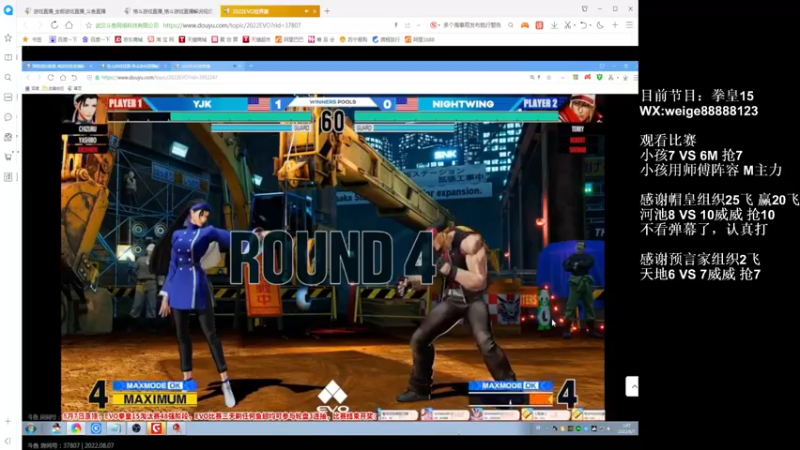Screen dimensions: 800x450
Task: Click the search magnifier in the left sidebar
Action: (x=8, y=78)
